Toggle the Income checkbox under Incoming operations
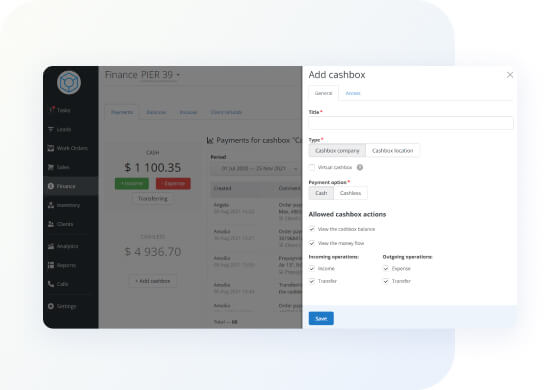The image size is (551, 390). pos(312,268)
